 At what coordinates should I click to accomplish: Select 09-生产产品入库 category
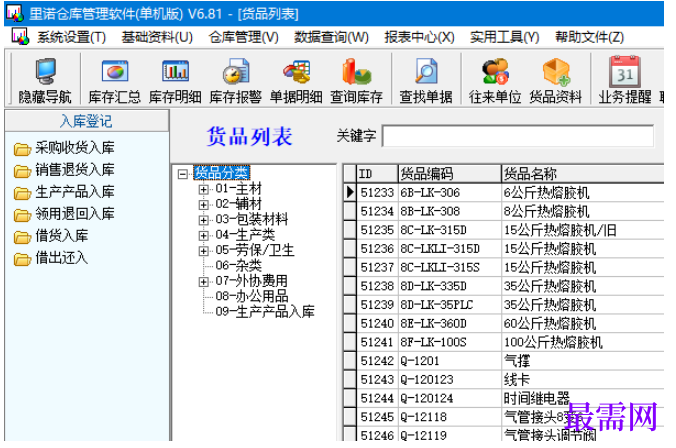click(265, 311)
